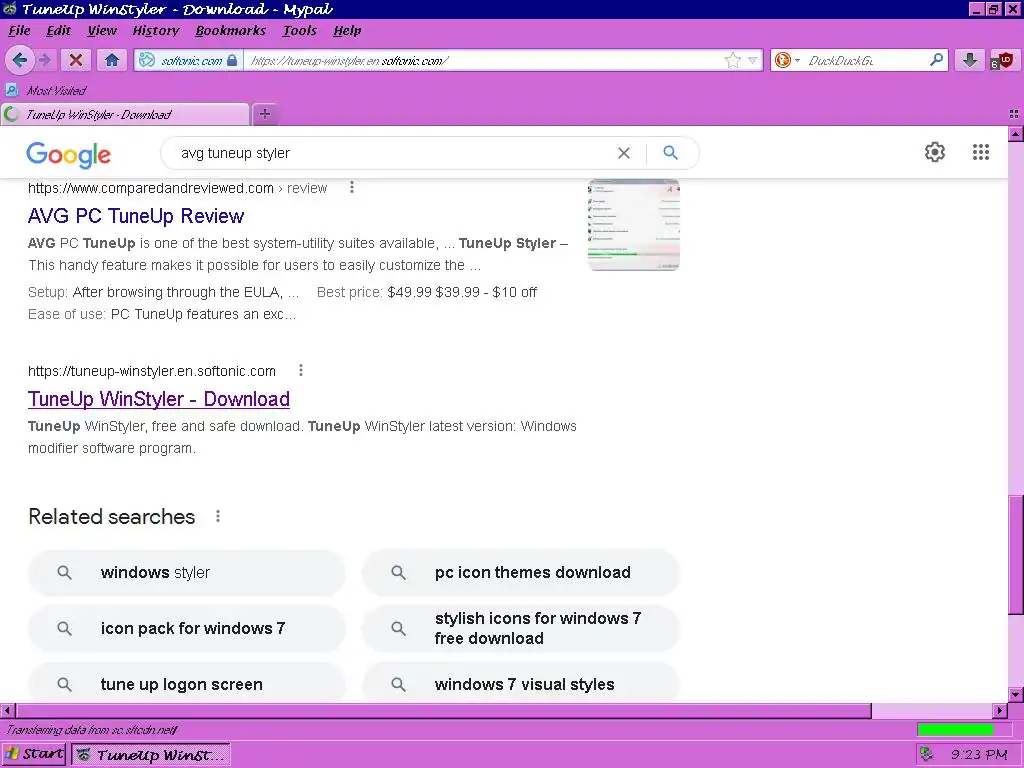Open the Tools menu

[x=299, y=31]
